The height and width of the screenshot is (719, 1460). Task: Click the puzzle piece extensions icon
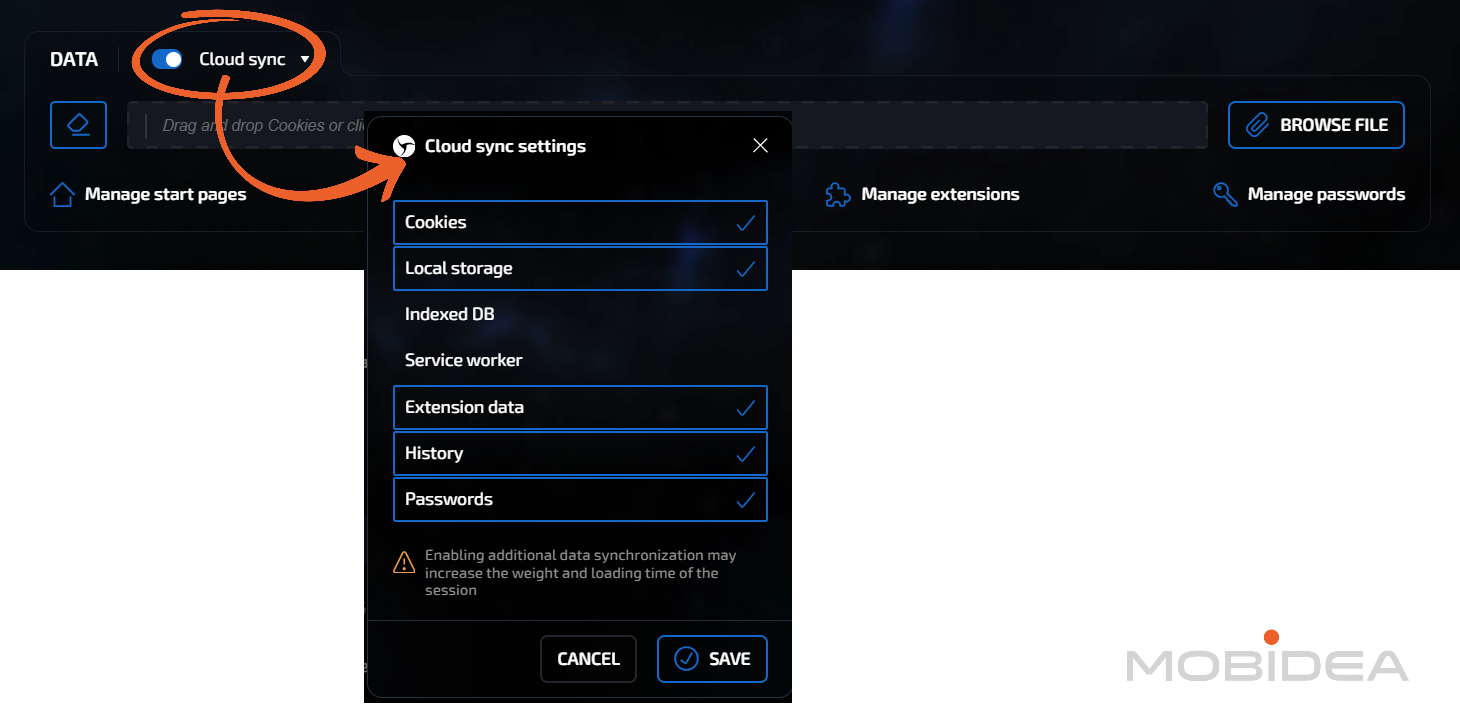[x=837, y=195]
